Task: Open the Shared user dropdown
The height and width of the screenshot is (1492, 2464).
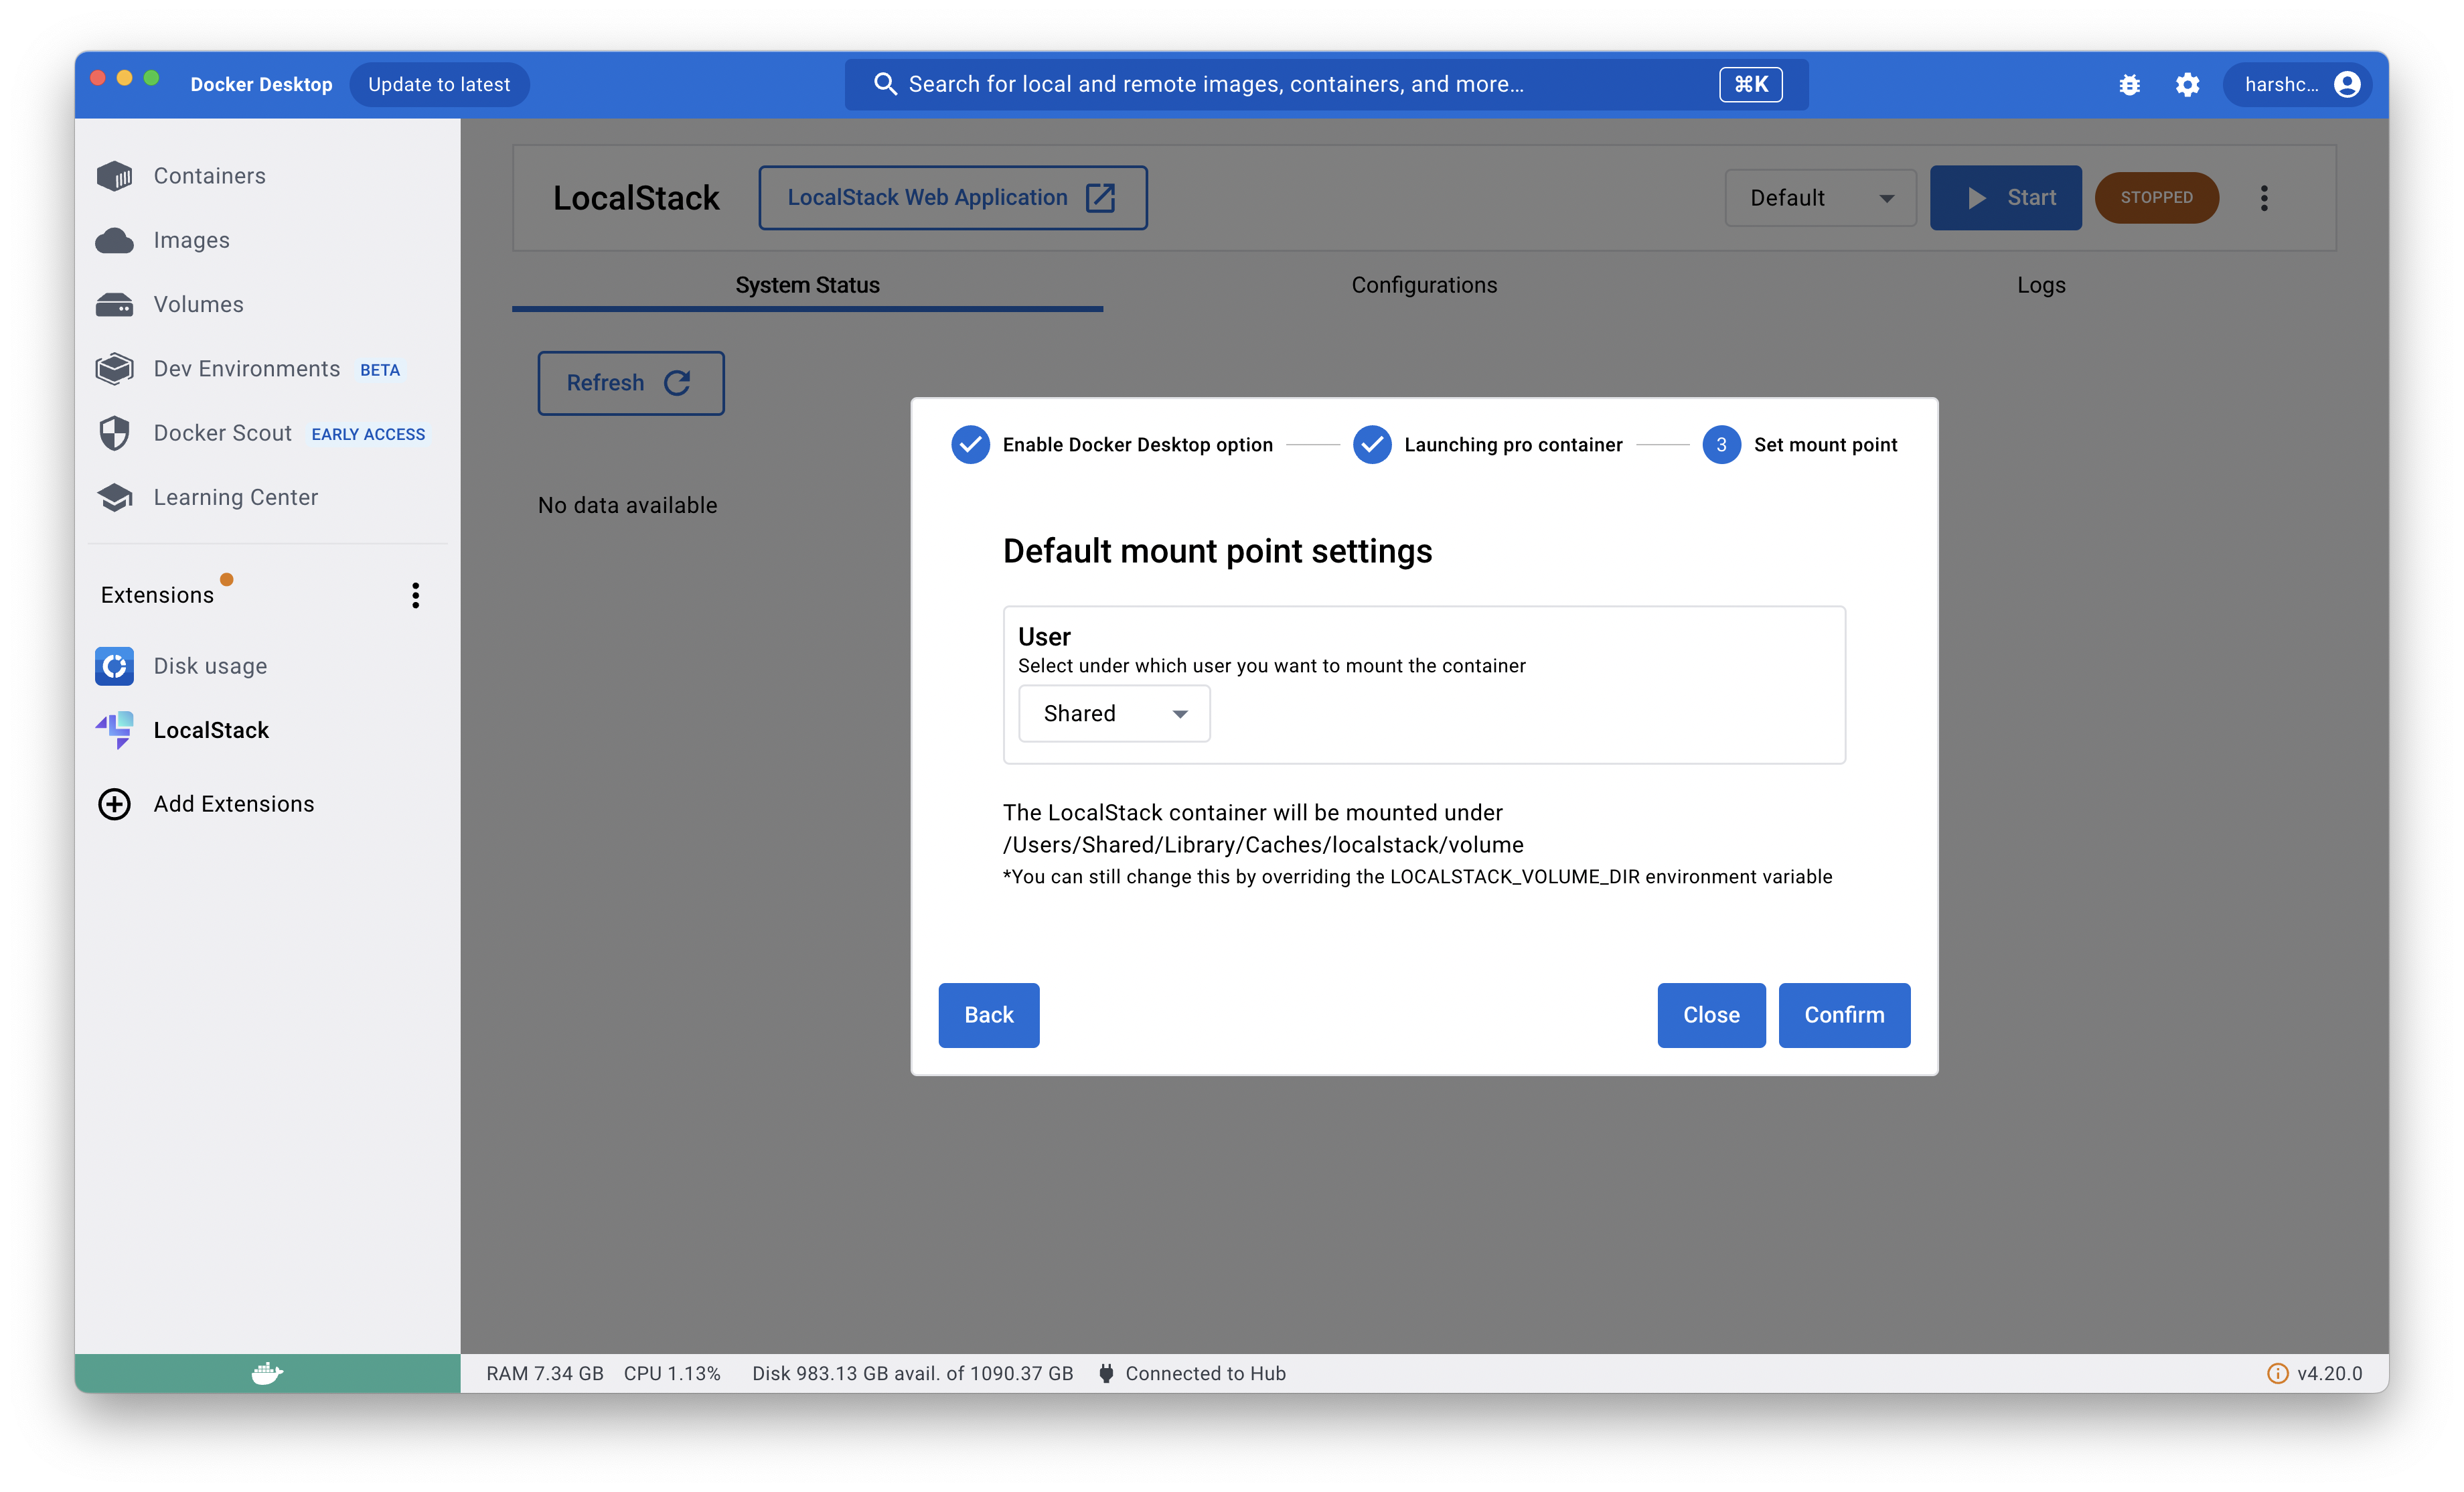Action: (x=1113, y=713)
